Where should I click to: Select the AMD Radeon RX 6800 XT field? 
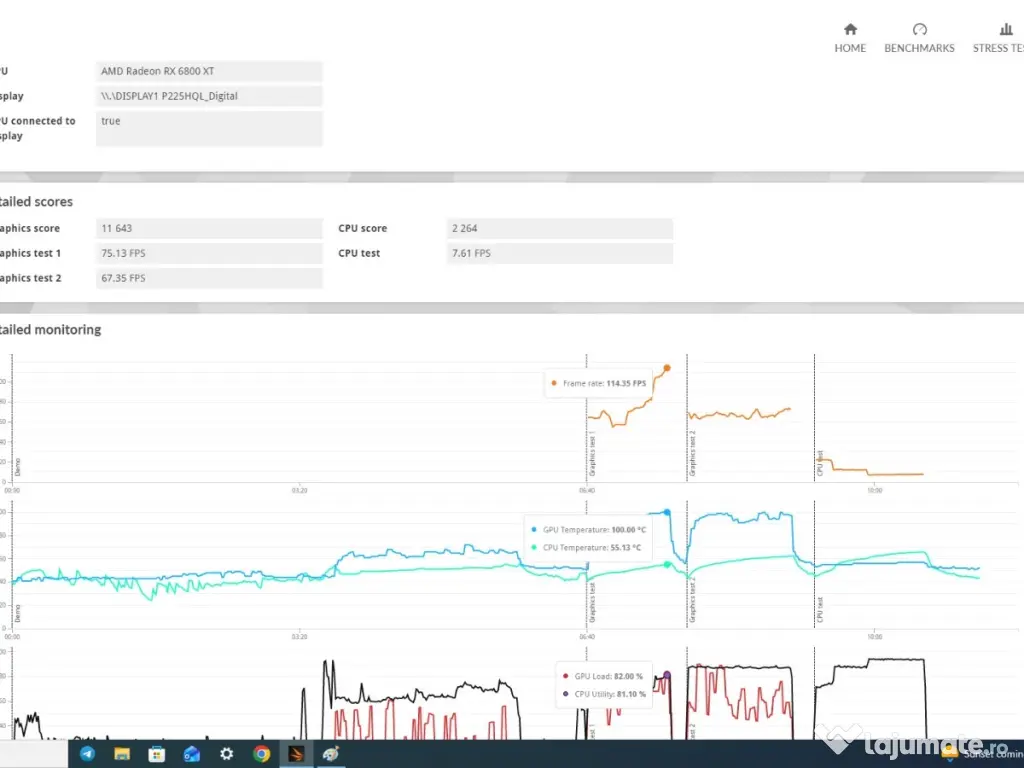(x=209, y=71)
